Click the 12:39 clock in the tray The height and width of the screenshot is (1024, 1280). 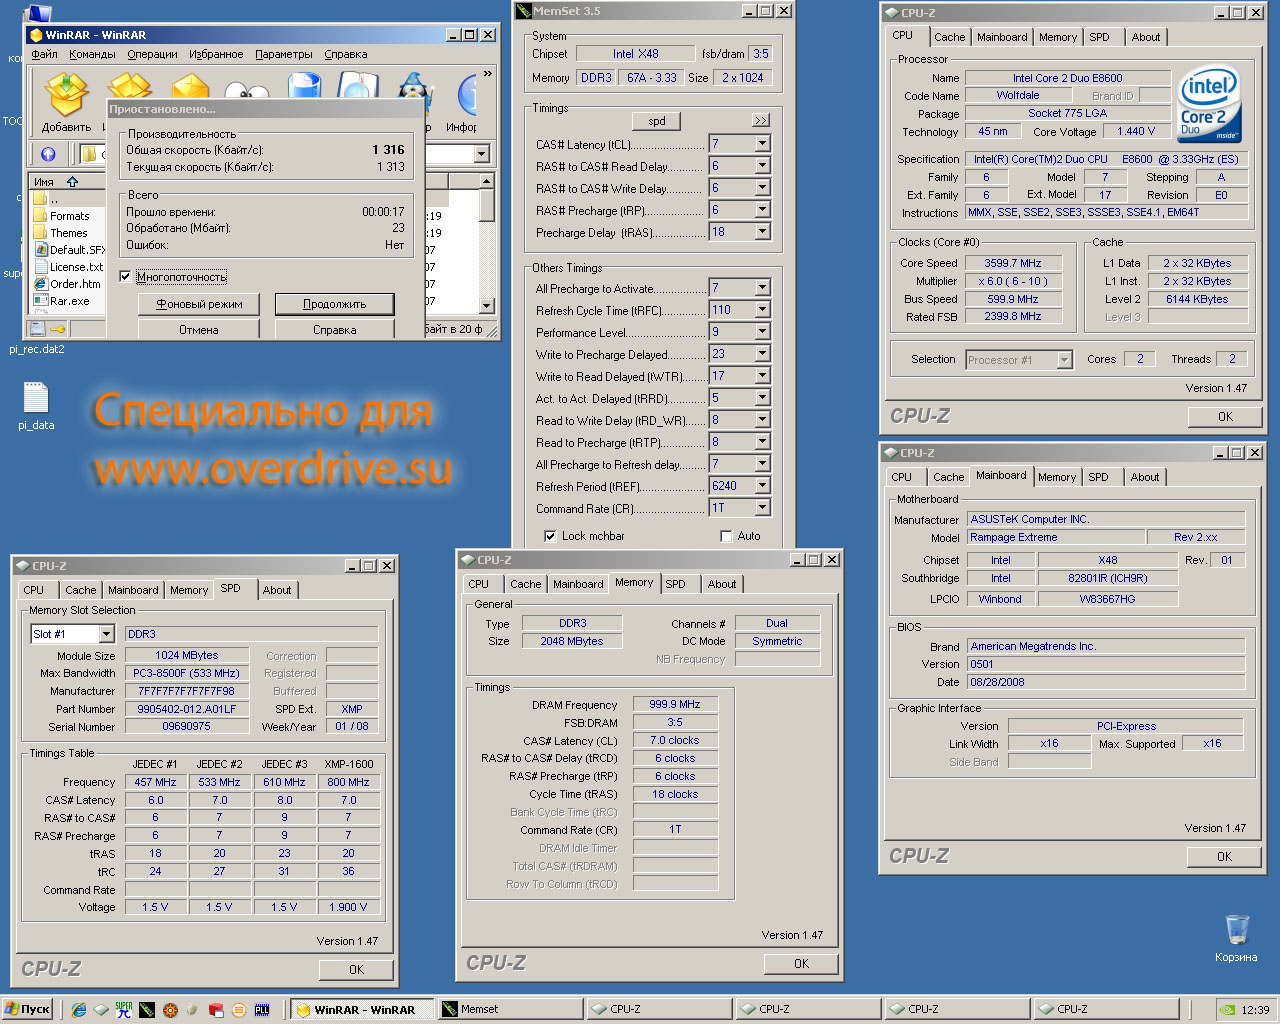coord(1255,1010)
